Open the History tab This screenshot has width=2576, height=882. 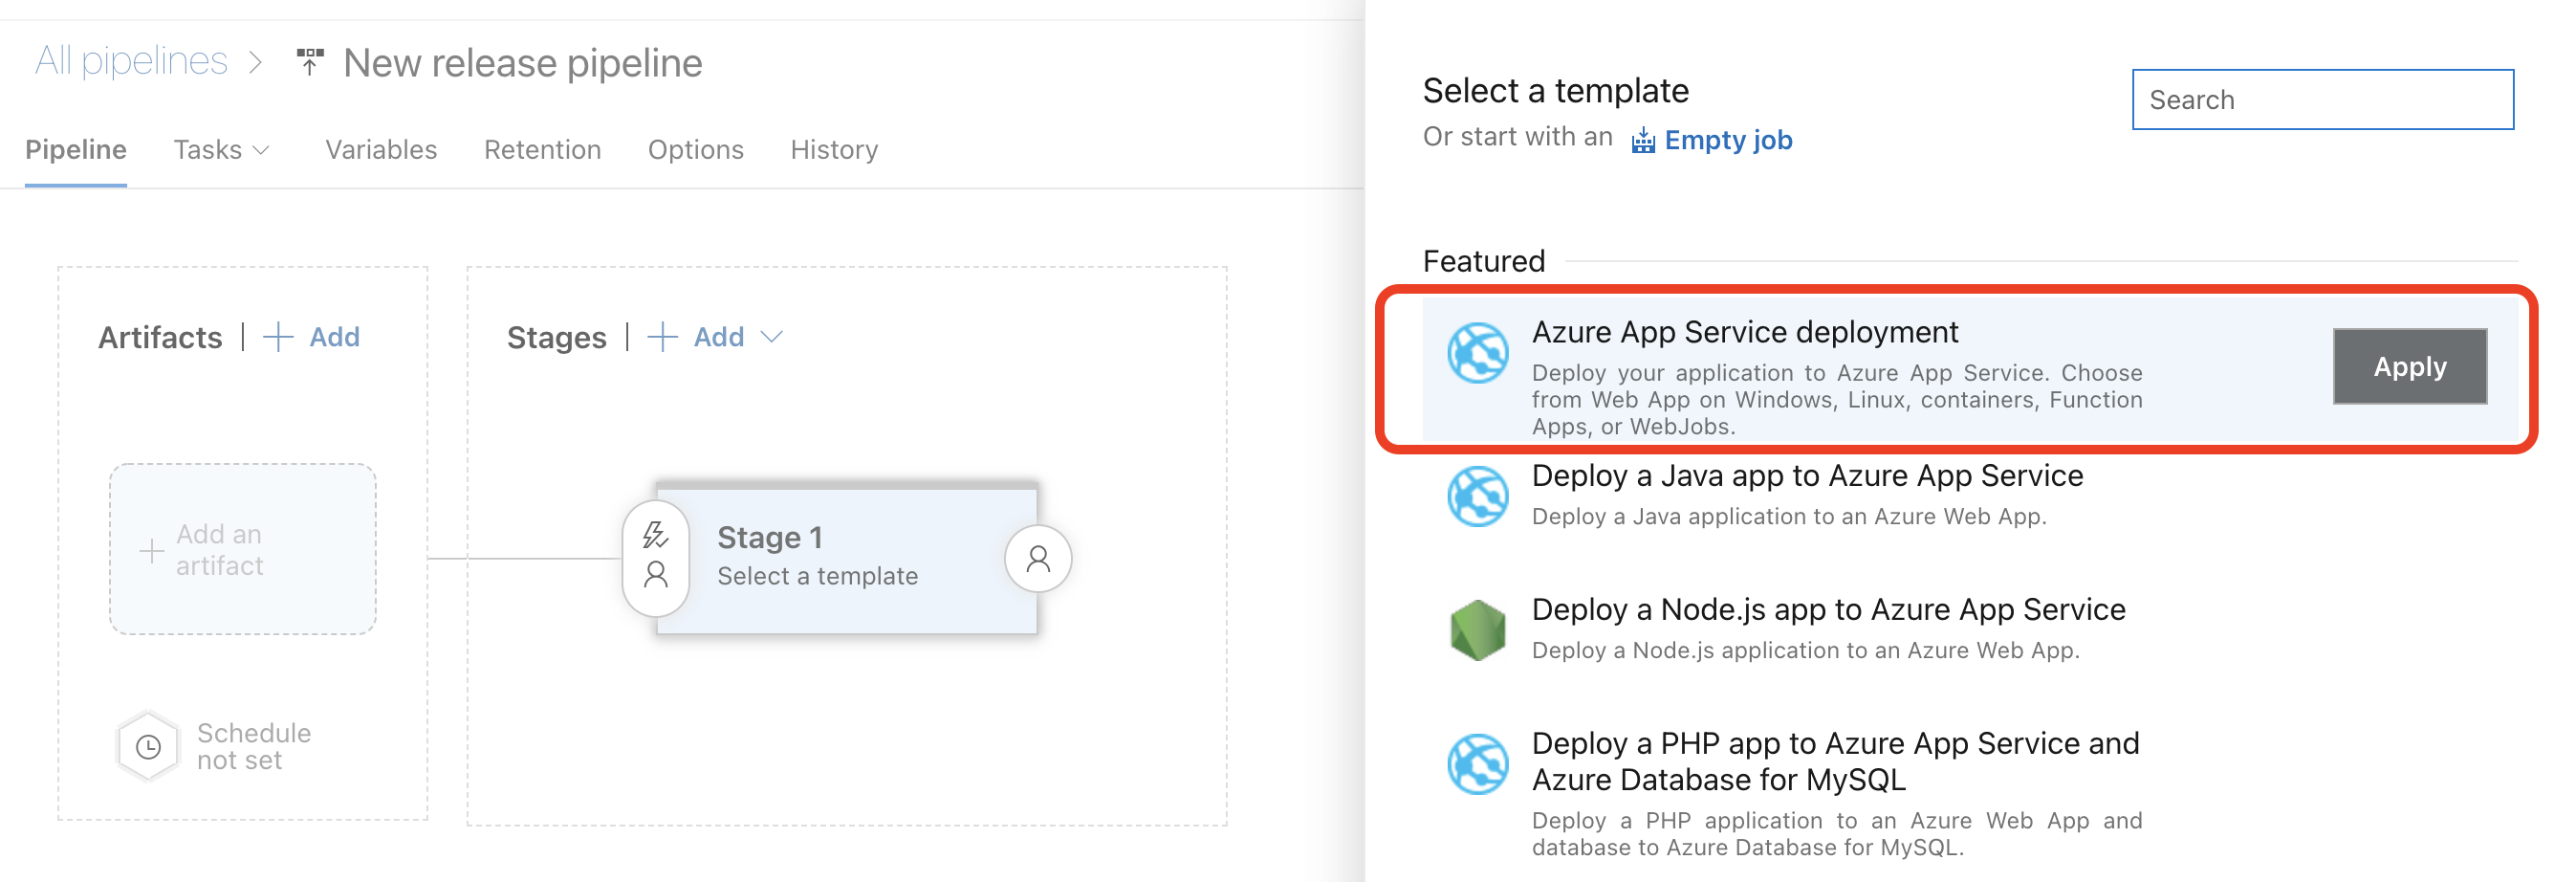tap(834, 150)
